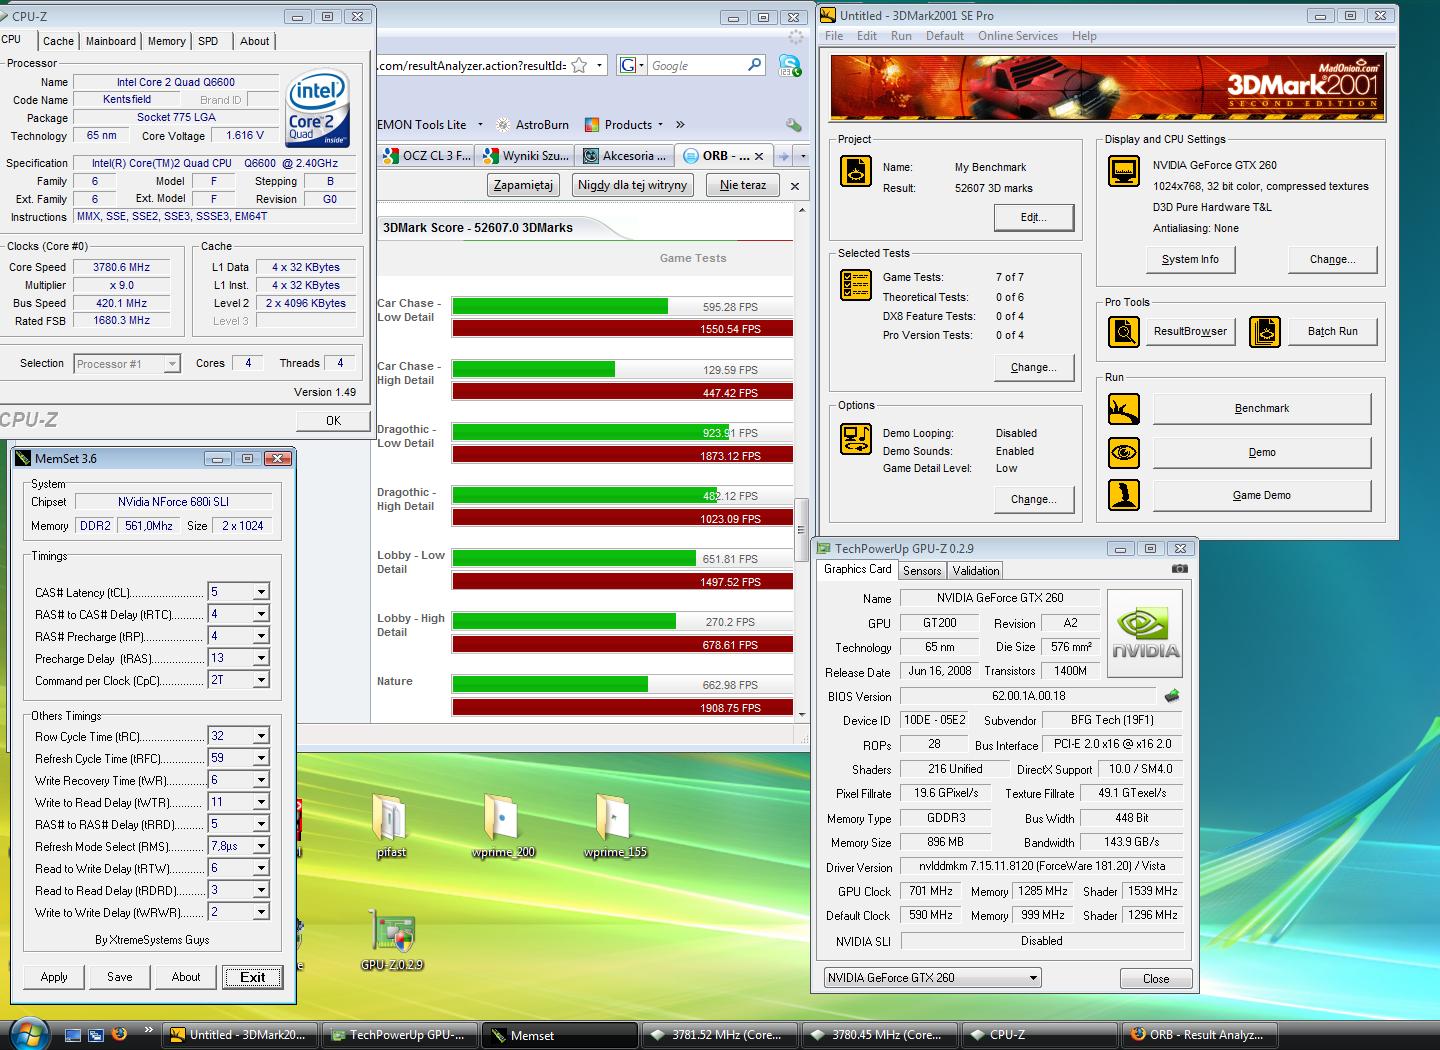Click the browser address bar URL
The image size is (1440, 1050).
click(472, 65)
